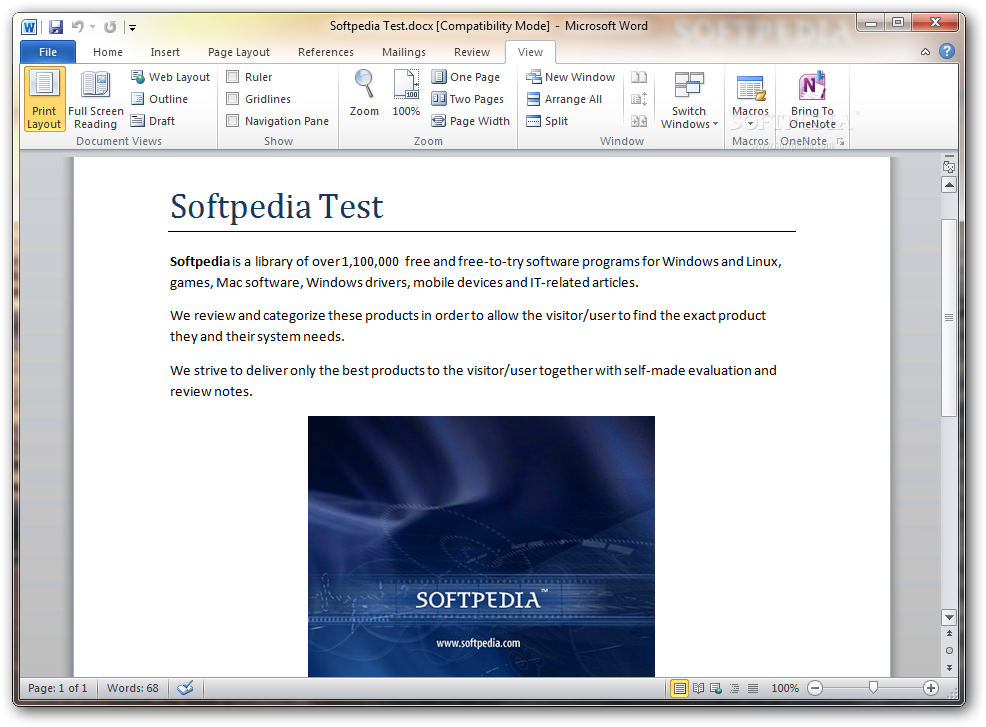The width and height of the screenshot is (986, 727).
Task: Open Word Count via Words: 68
Action: point(133,688)
